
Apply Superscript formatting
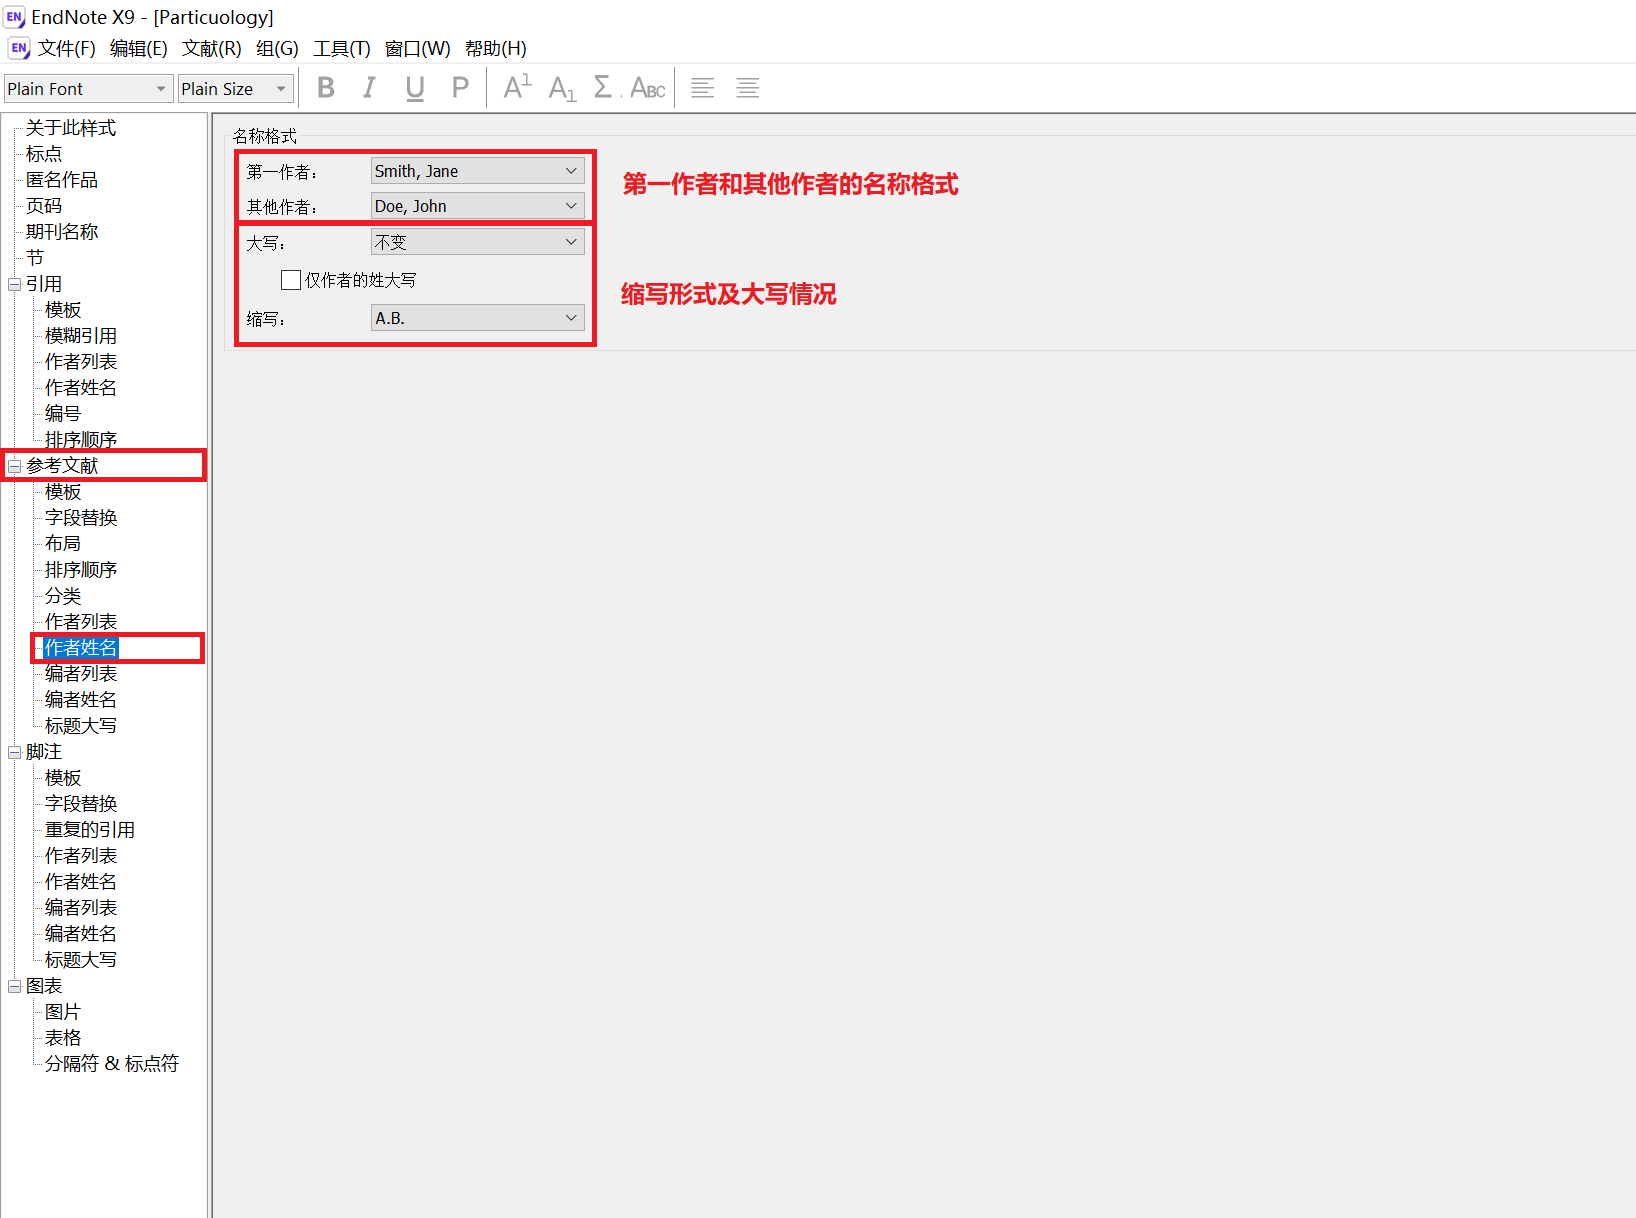(517, 88)
